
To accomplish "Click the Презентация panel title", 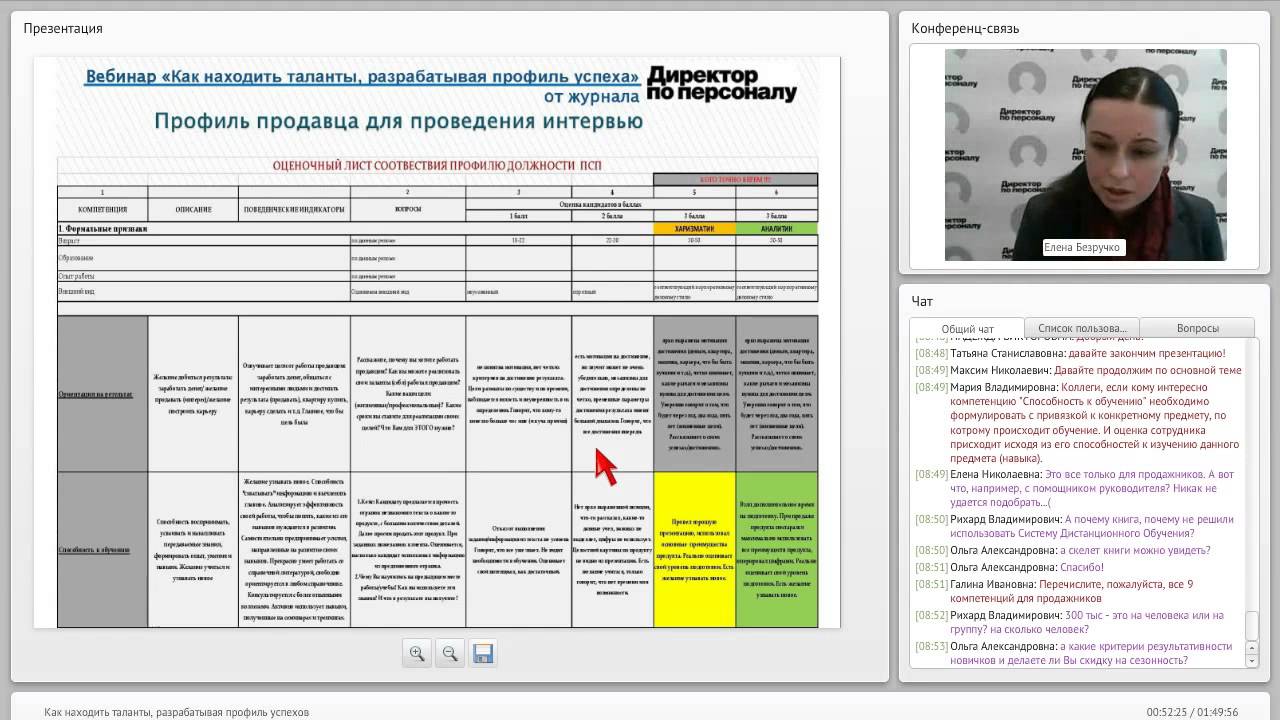I will click(63, 28).
